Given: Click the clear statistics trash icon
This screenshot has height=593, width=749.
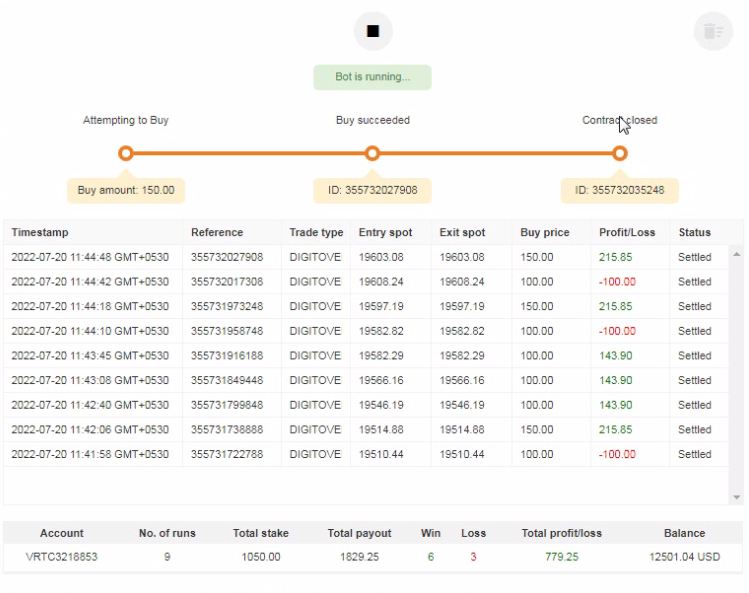Looking at the screenshot, I should coord(713,31).
